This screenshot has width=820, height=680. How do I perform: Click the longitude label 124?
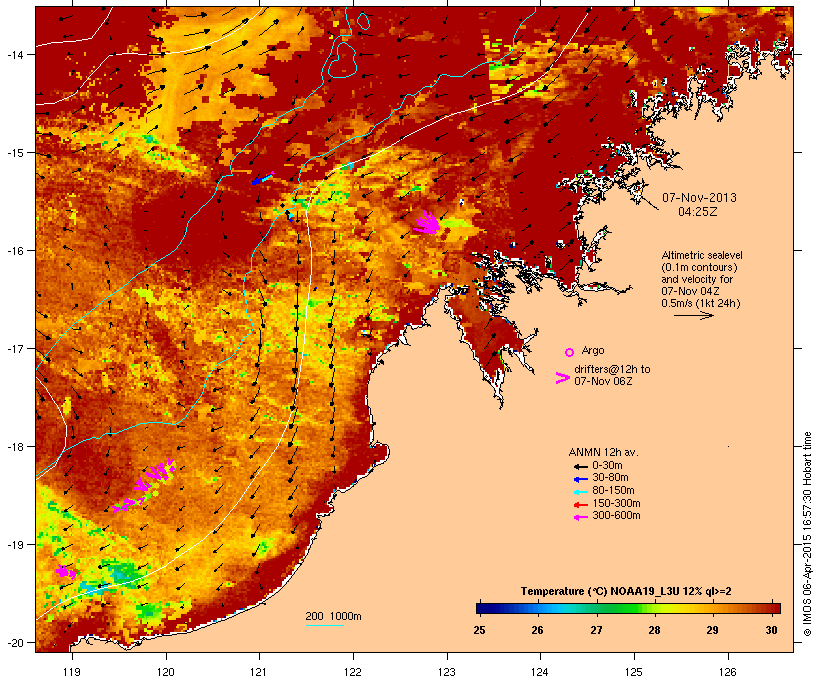[x=540, y=672]
